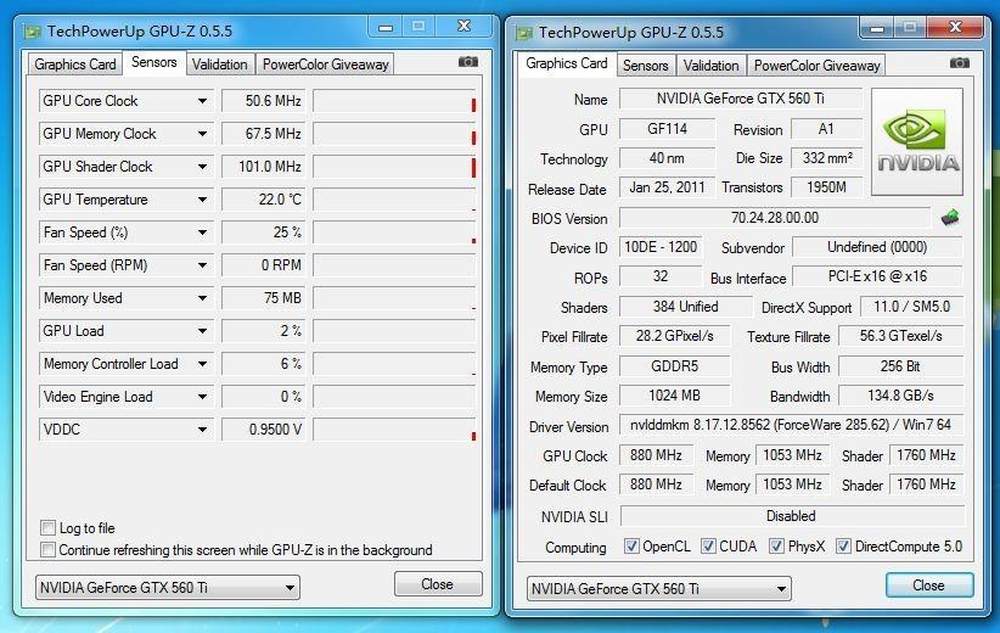Click the camera screenshot icon in Sensors window
This screenshot has height=633, width=1000.
point(468,62)
